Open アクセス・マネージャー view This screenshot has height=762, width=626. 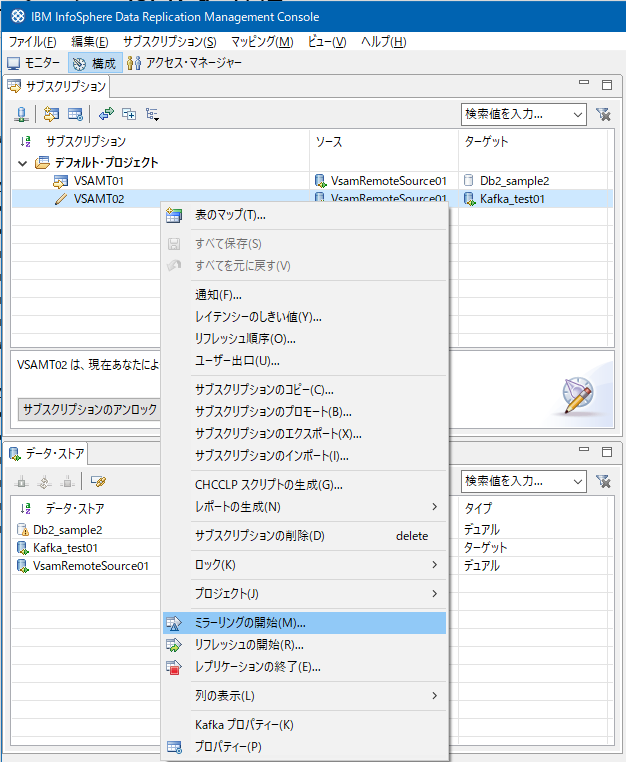(184, 63)
